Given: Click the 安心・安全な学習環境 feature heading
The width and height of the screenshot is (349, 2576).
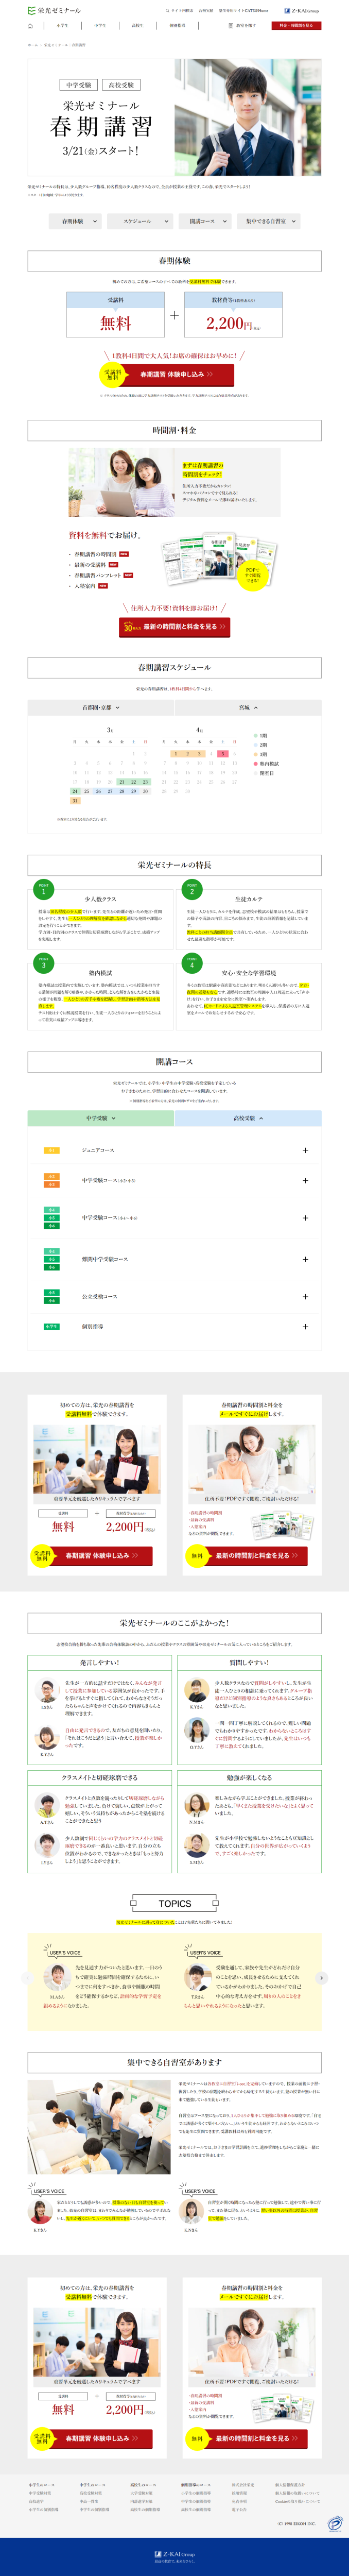Looking at the screenshot, I should (248, 973).
